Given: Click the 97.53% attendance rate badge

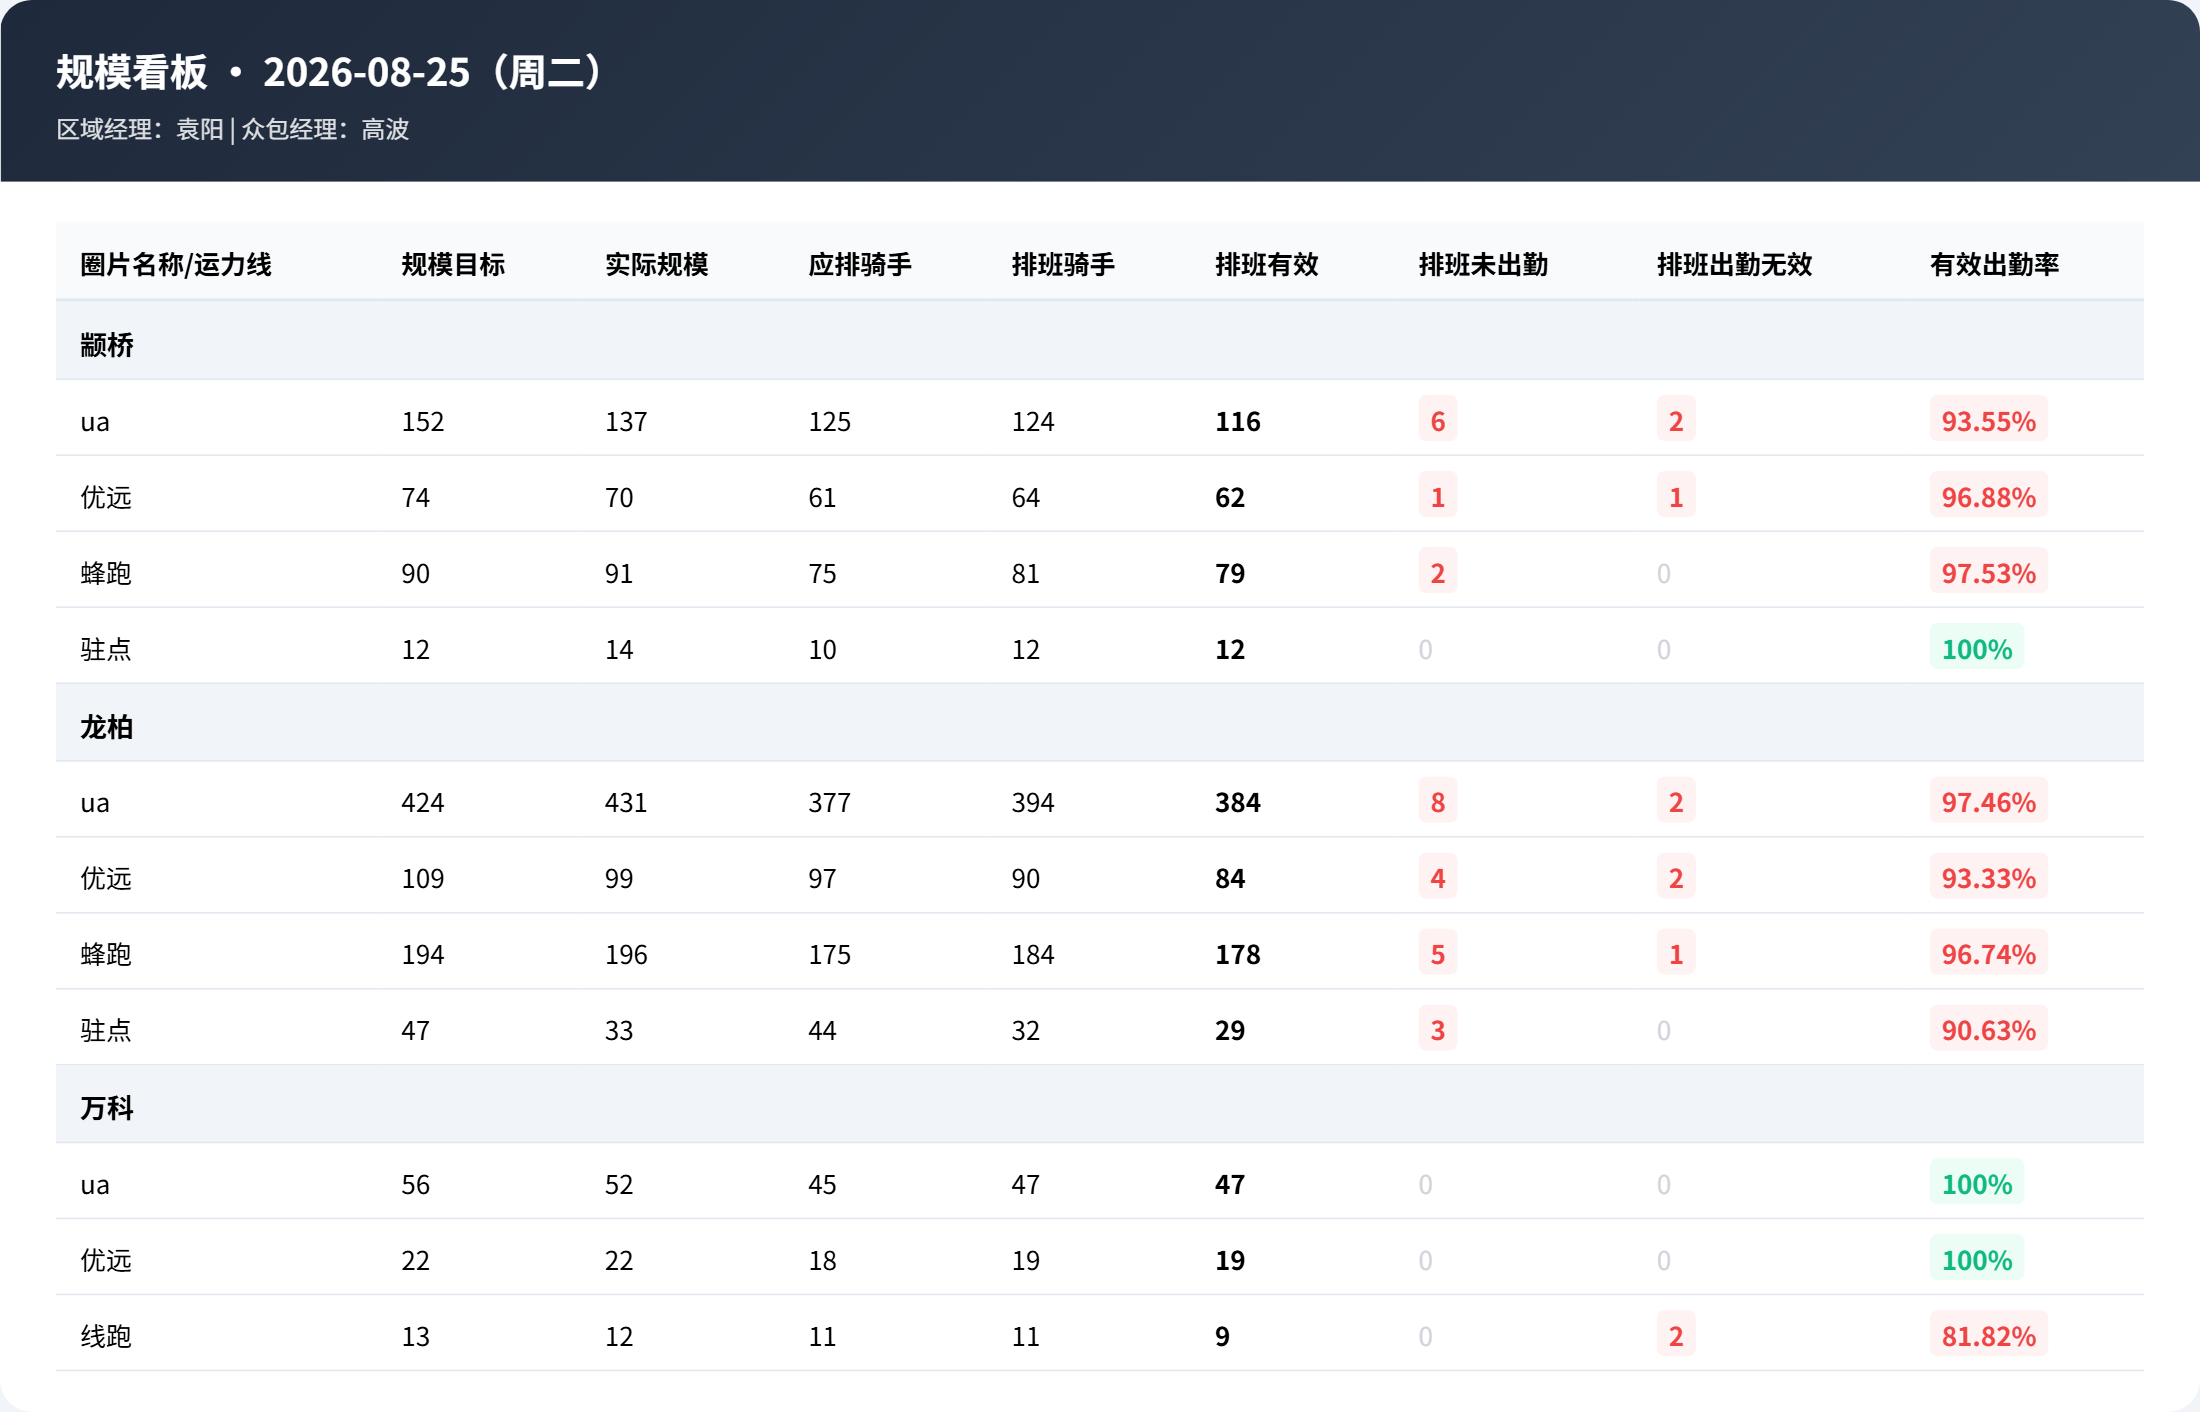Looking at the screenshot, I should click(1988, 571).
